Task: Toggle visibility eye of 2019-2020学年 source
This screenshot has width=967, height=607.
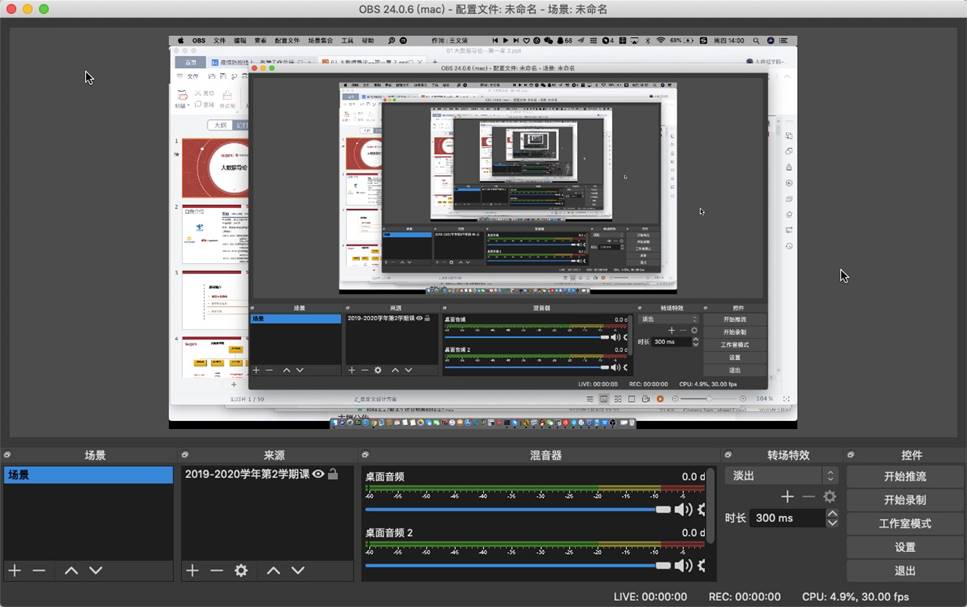Action: click(x=318, y=475)
